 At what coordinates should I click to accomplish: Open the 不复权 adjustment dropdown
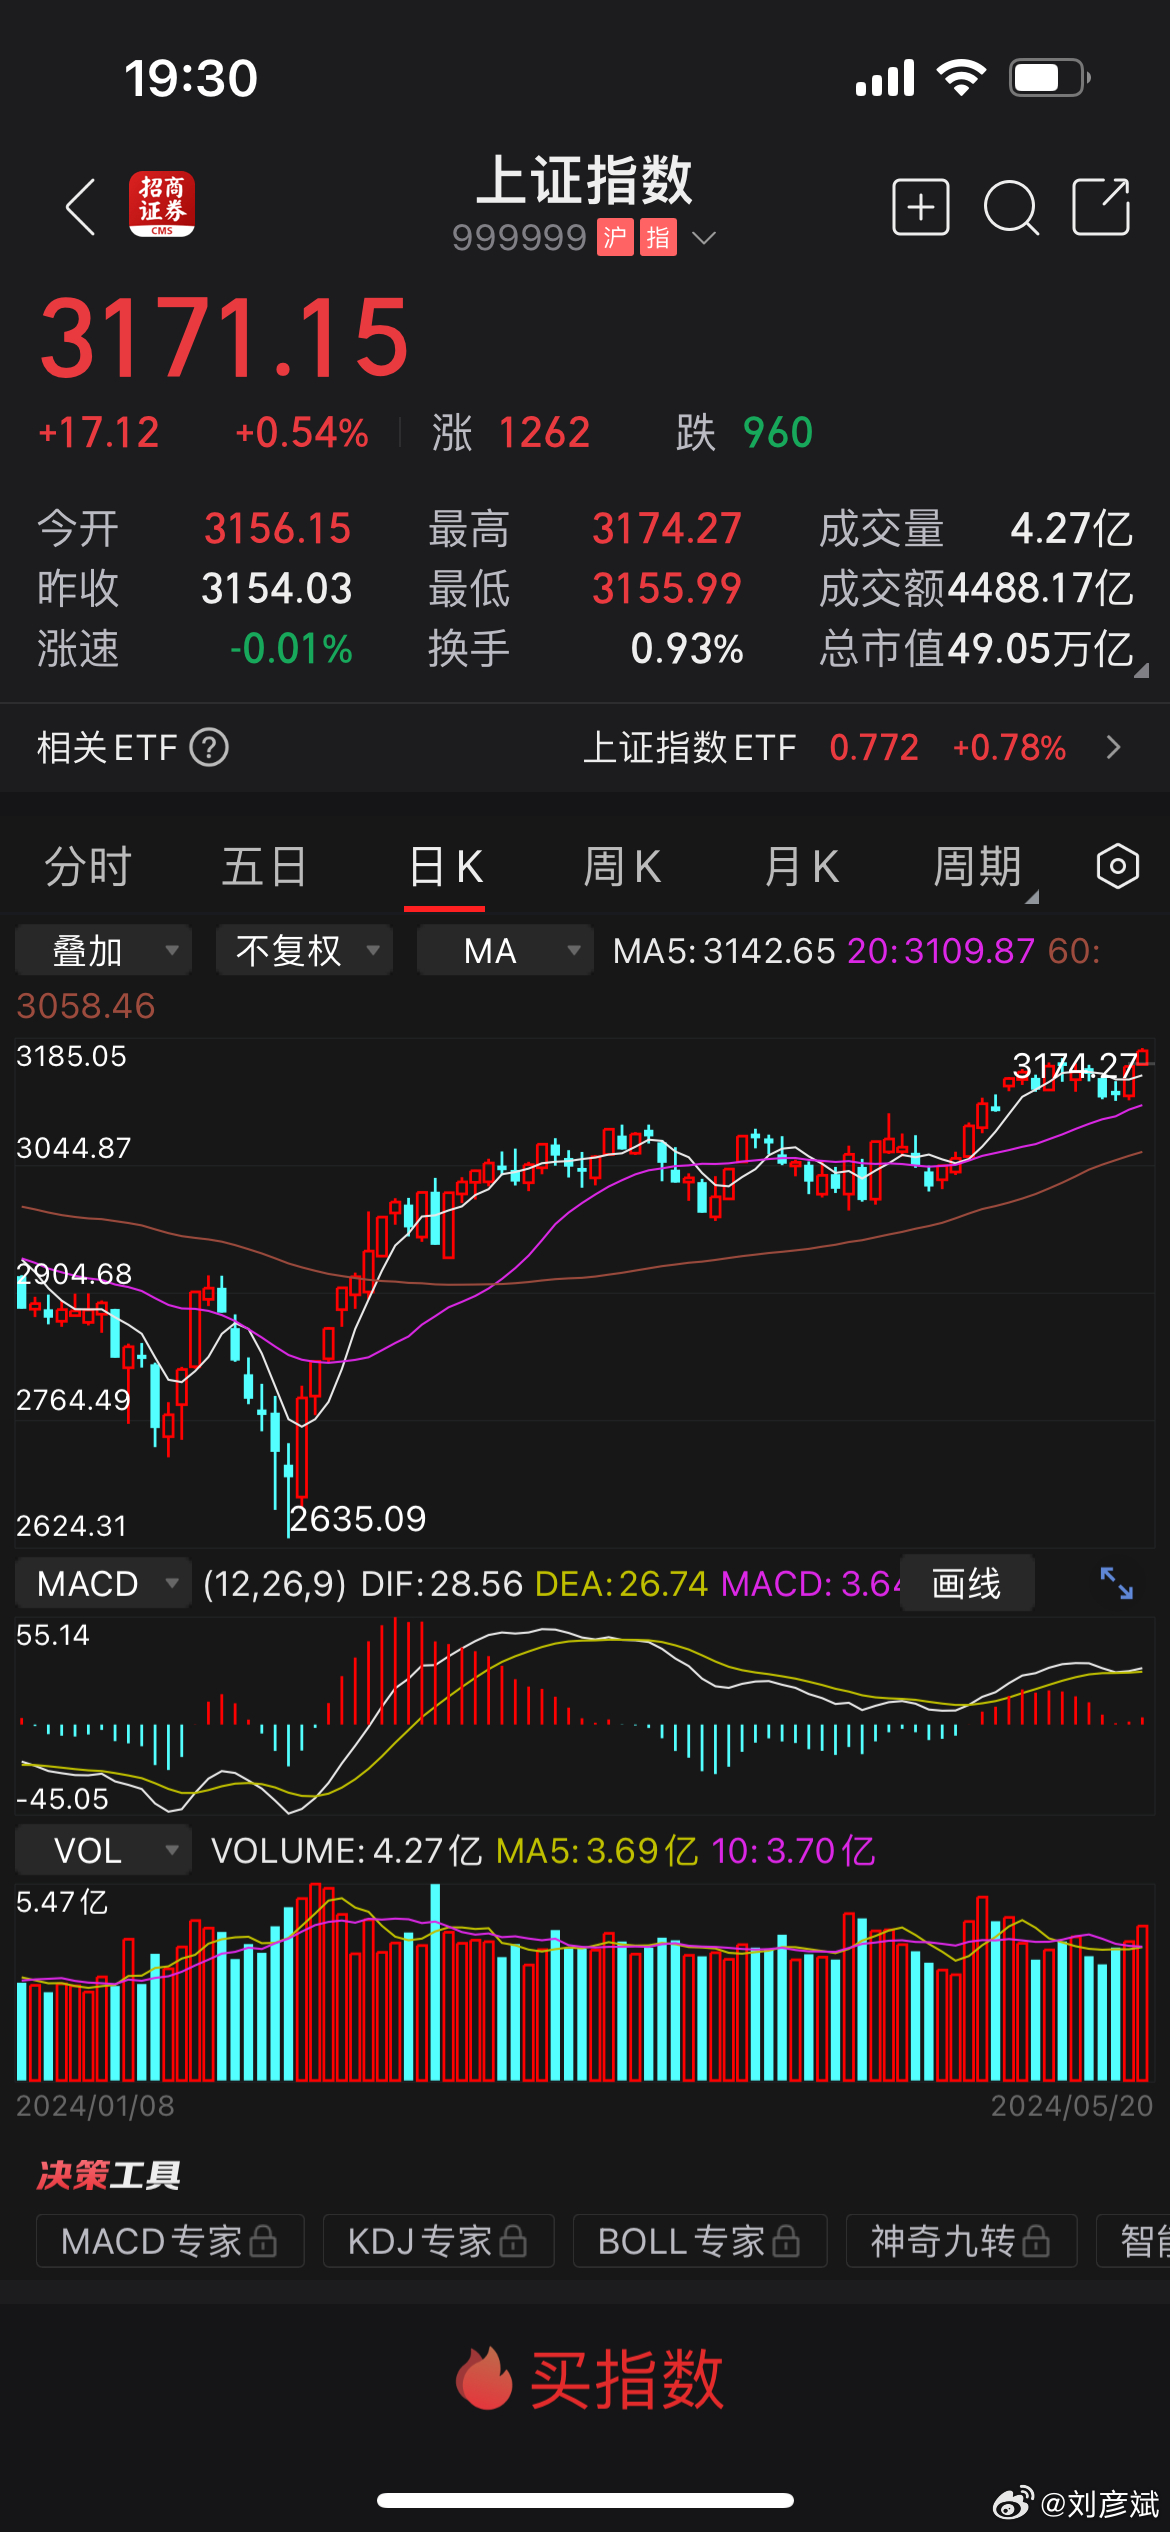click(304, 950)
